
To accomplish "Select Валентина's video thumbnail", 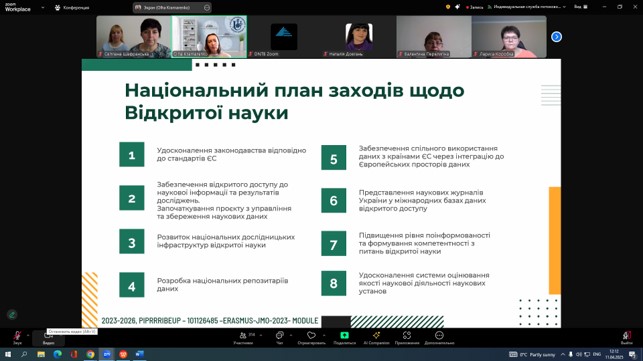I will pyautogui.click(x=434, y=37).
